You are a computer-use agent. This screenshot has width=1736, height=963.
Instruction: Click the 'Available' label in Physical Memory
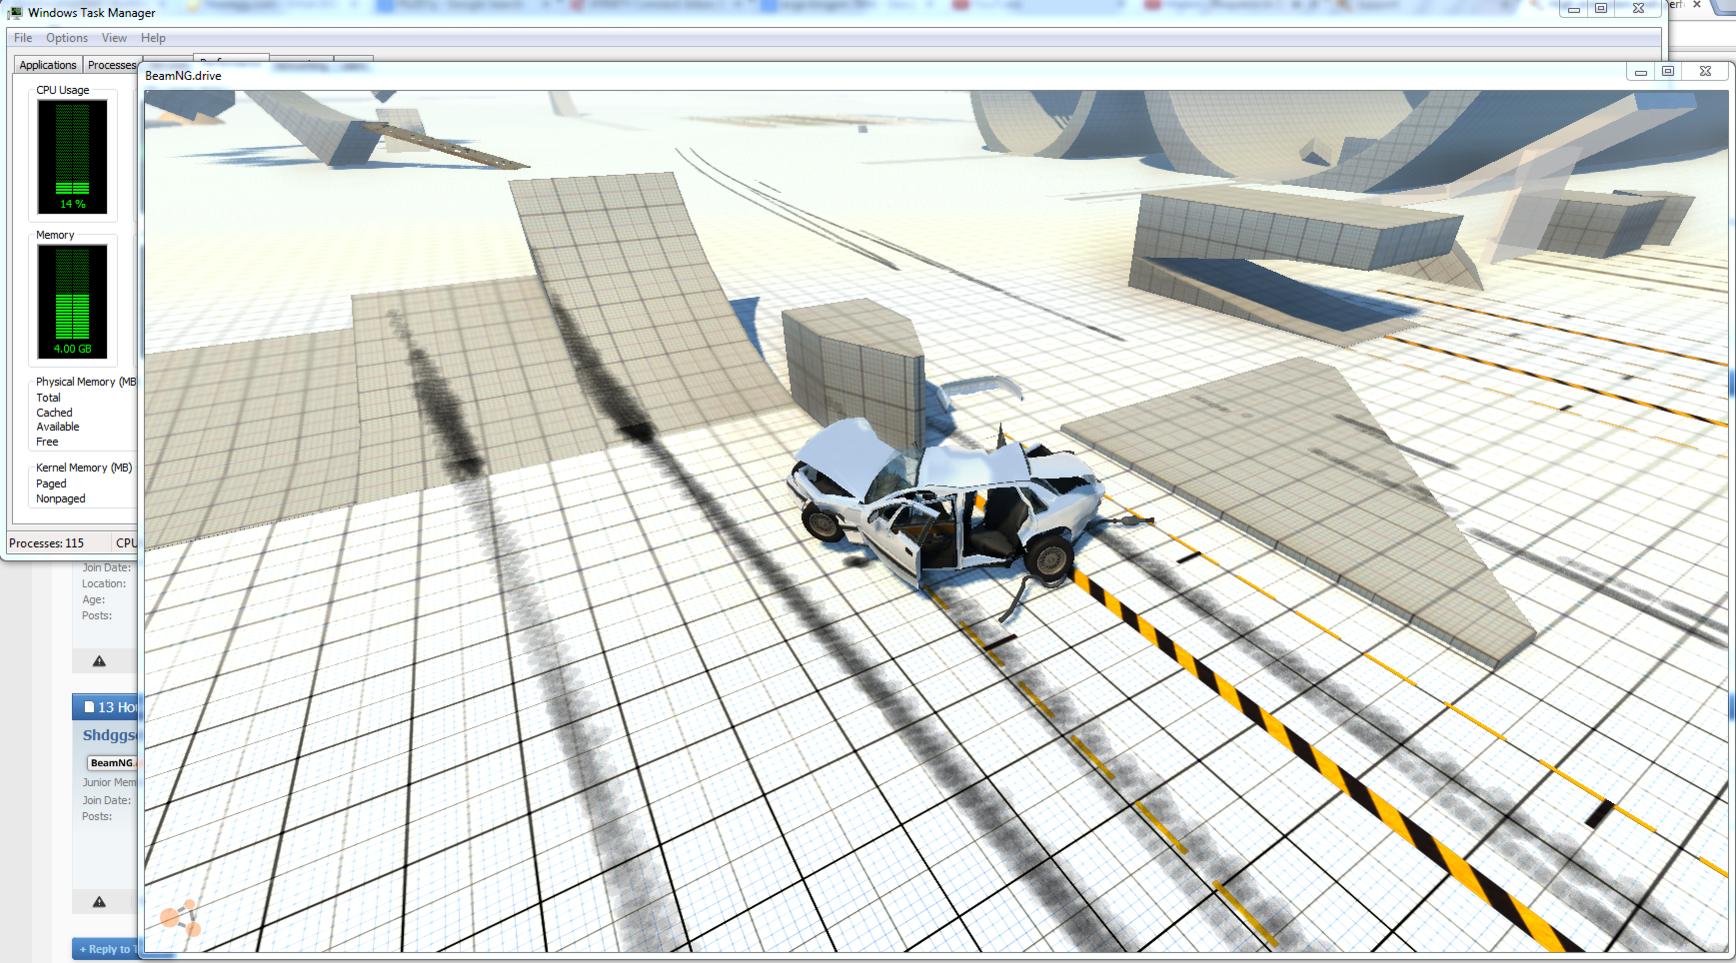[x=58, y=427]
